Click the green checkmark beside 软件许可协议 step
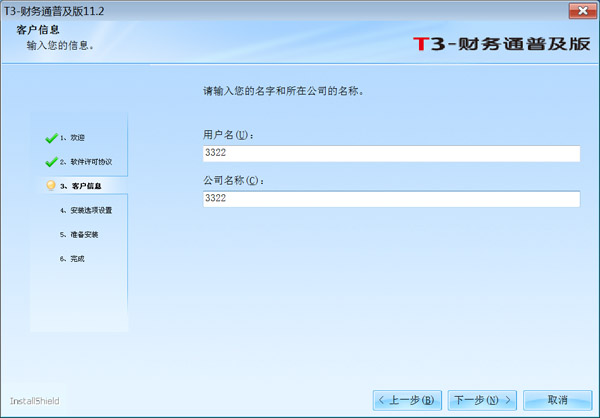 [51, 162]
